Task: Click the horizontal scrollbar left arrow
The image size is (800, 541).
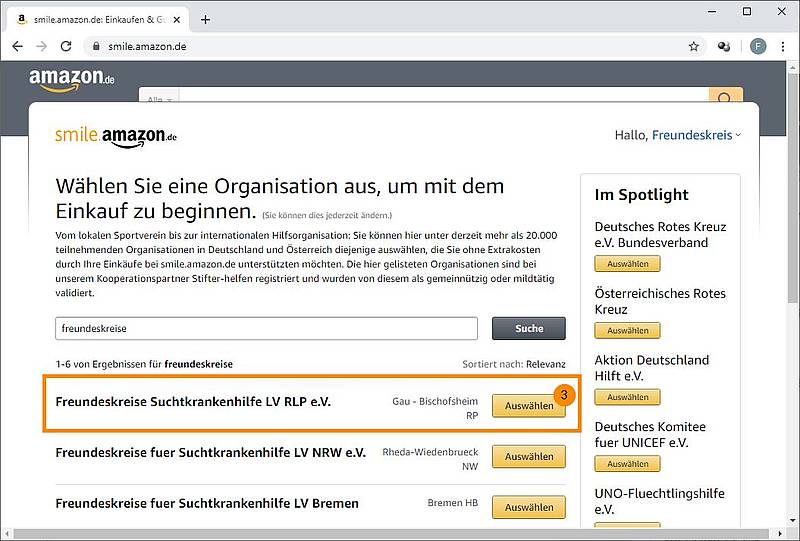Action: [6, 534]
